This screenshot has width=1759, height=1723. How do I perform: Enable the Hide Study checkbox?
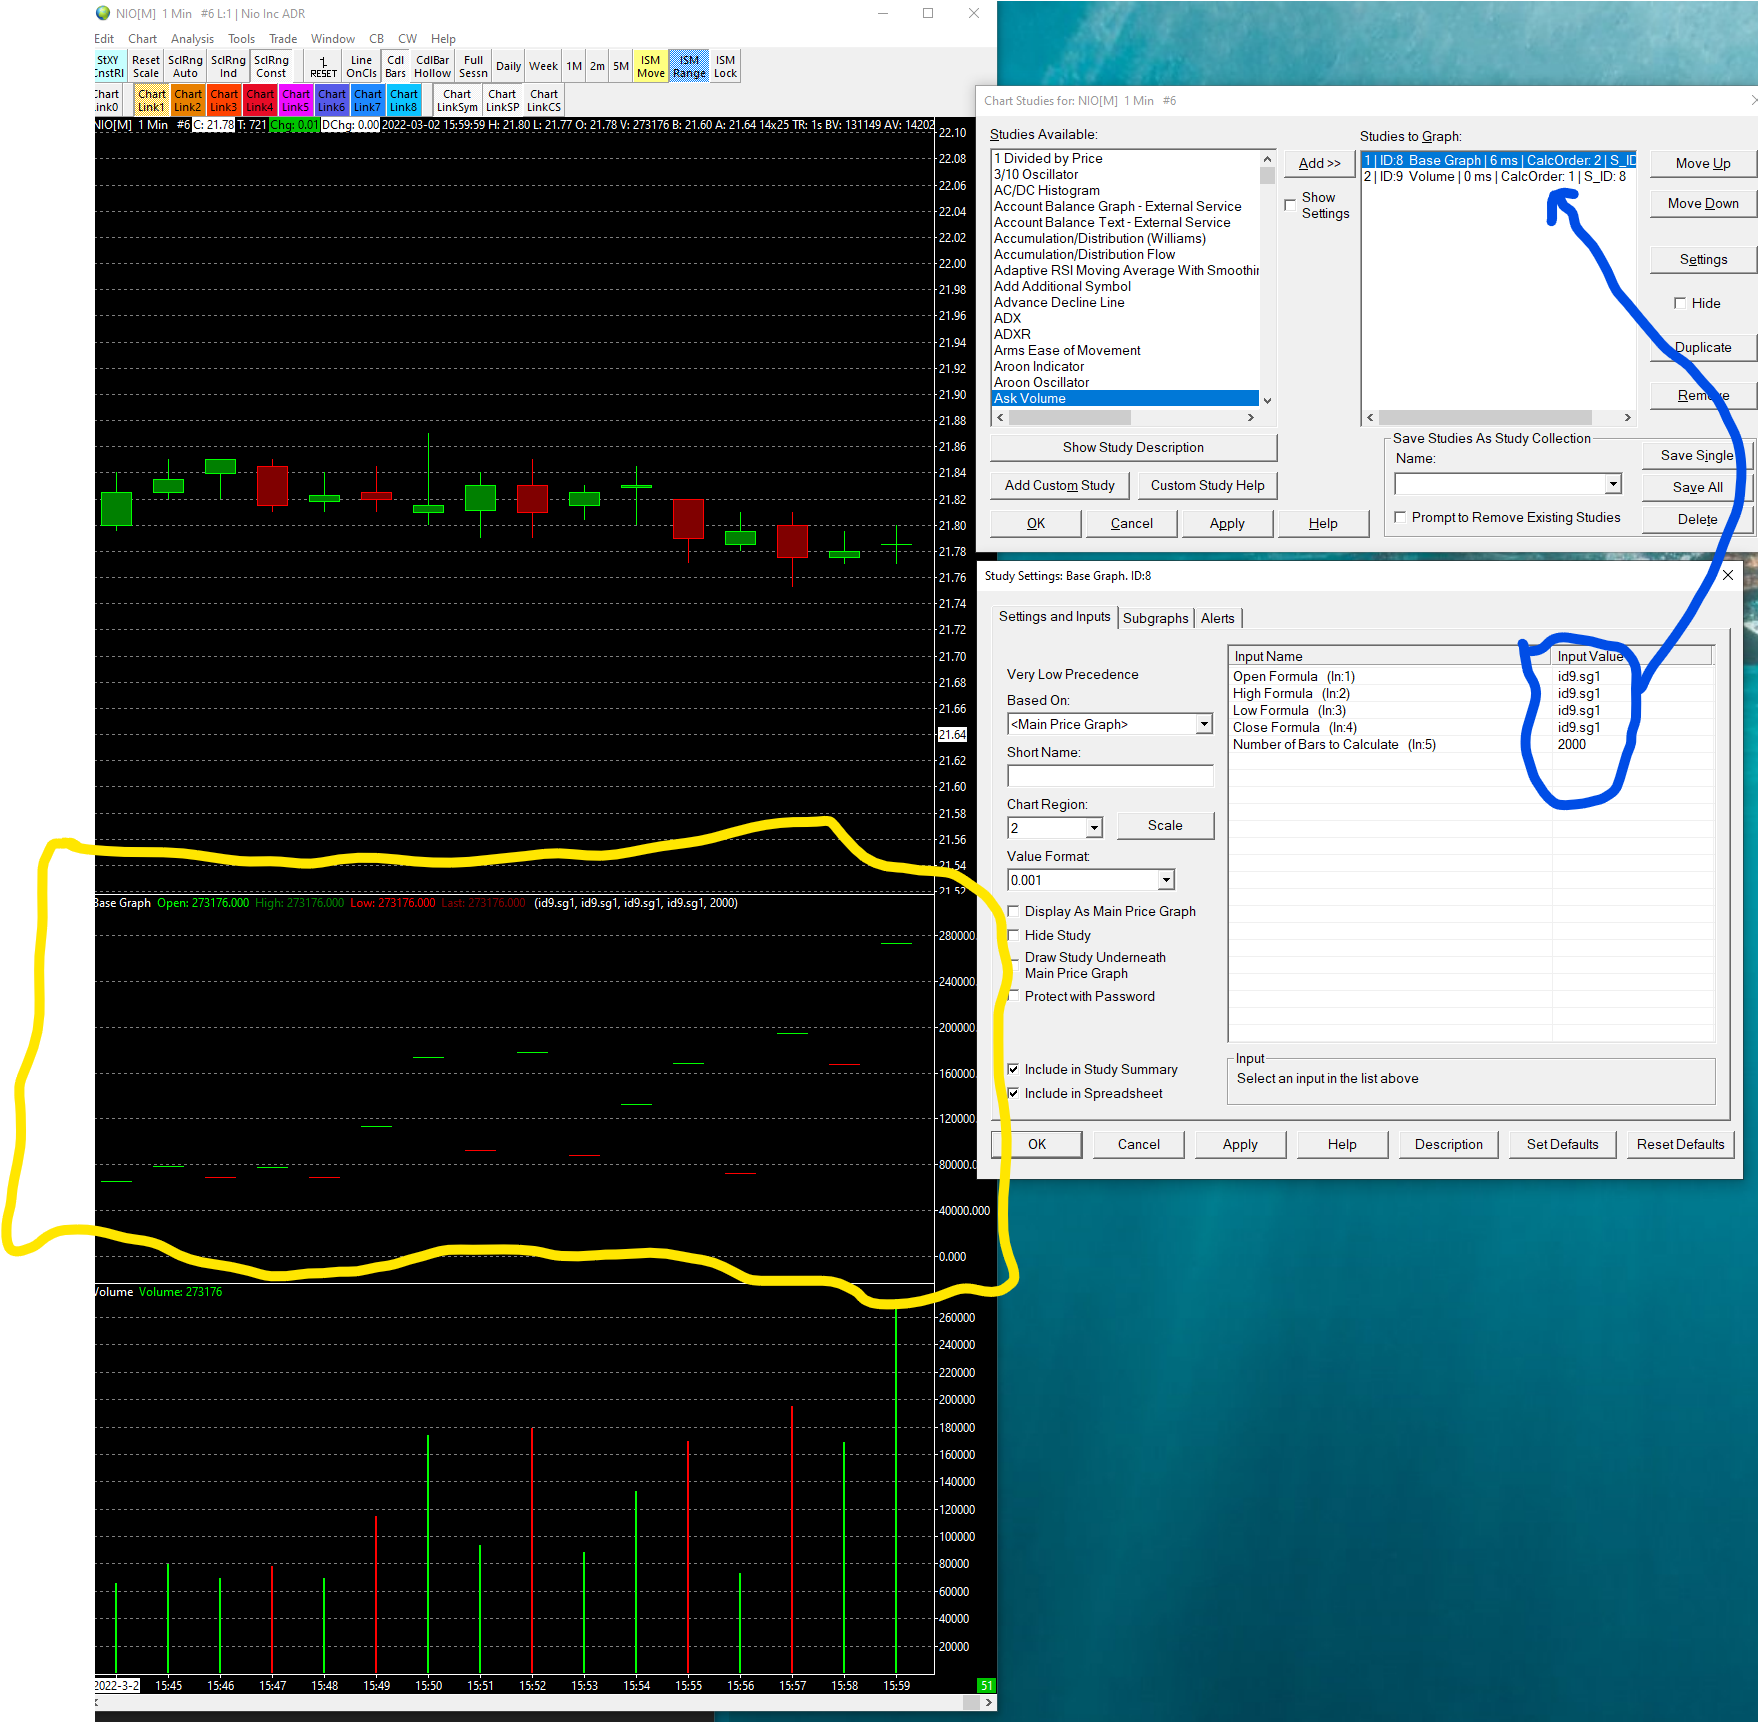coord(1013,935)
